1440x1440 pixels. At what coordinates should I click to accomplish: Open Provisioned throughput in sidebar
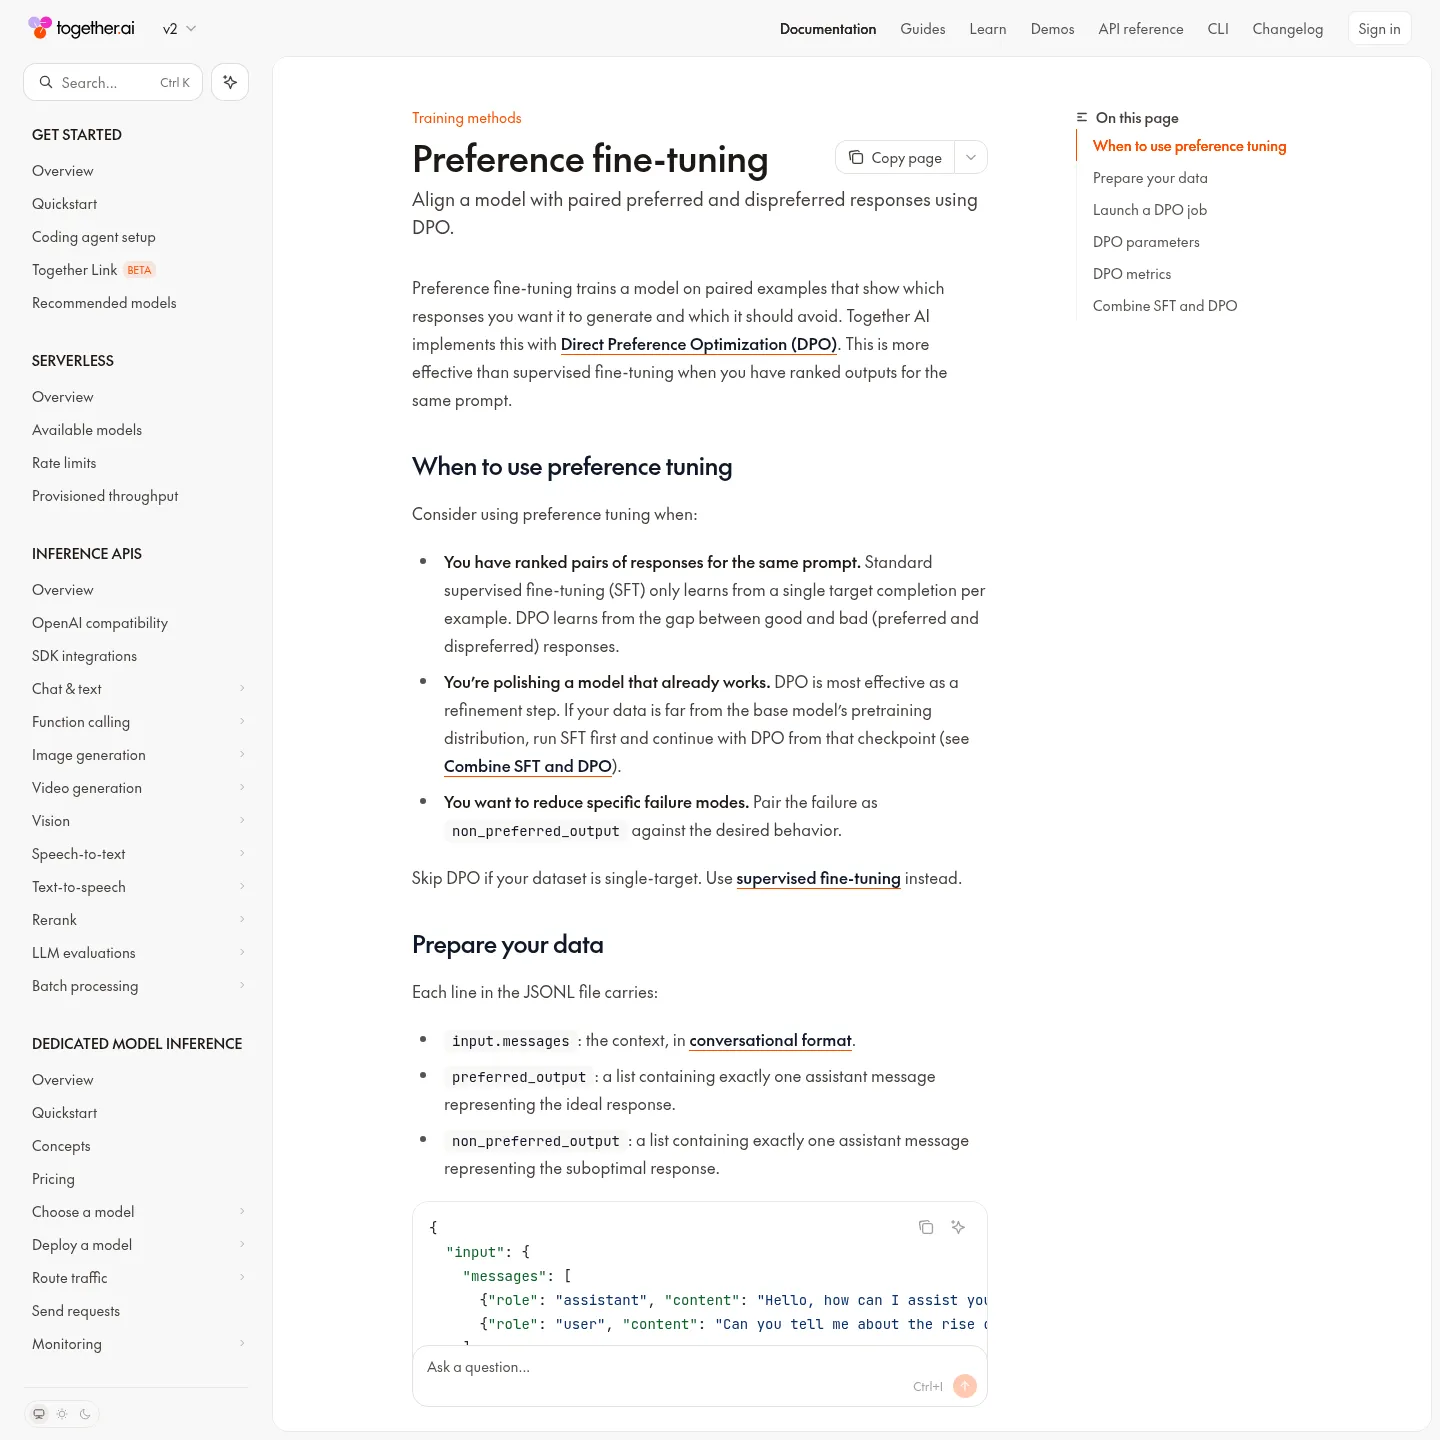[x=138, y=496]
